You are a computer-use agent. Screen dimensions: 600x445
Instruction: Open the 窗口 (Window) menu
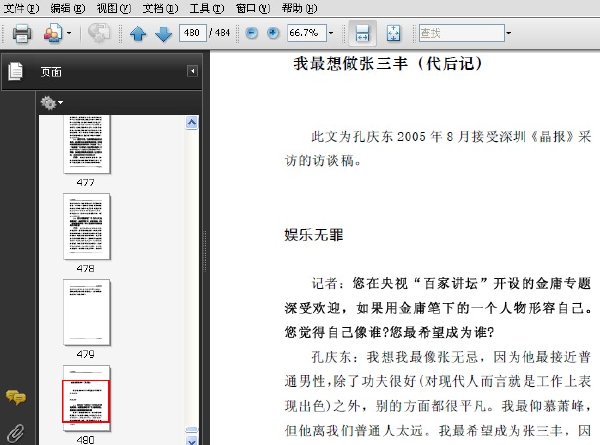pos(253,8)
